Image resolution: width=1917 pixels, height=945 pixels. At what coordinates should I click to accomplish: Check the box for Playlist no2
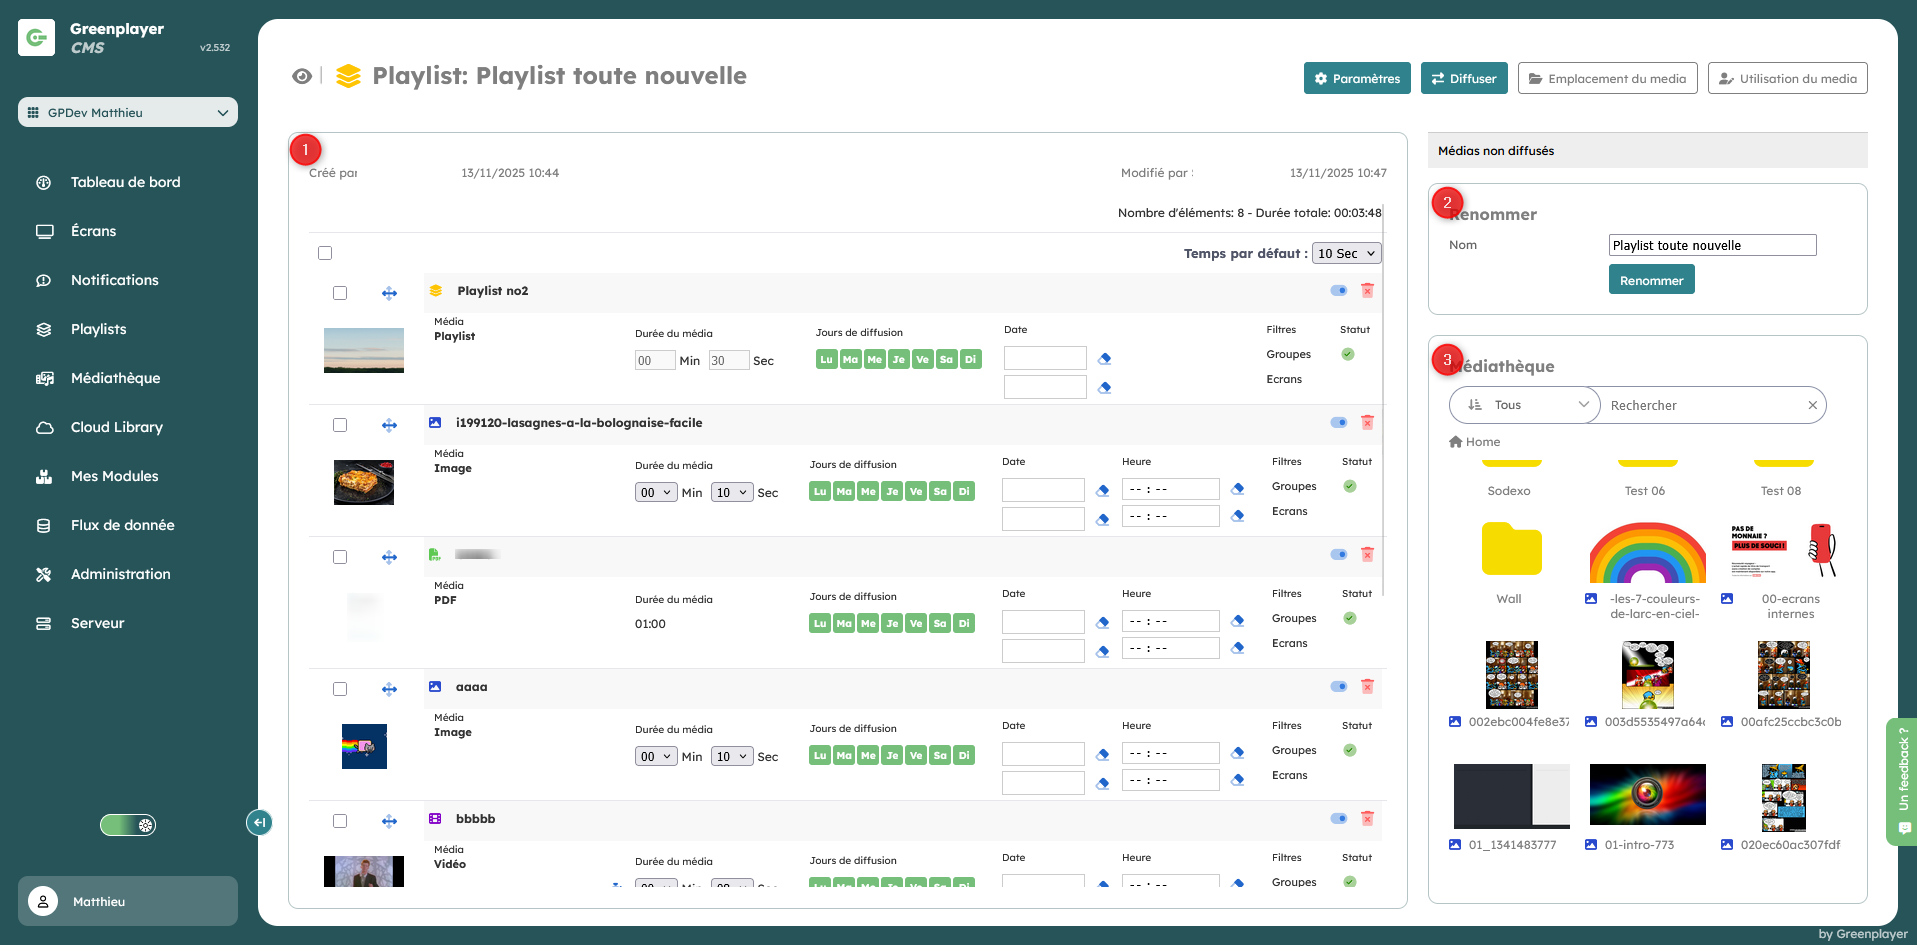tap(340, 293)
